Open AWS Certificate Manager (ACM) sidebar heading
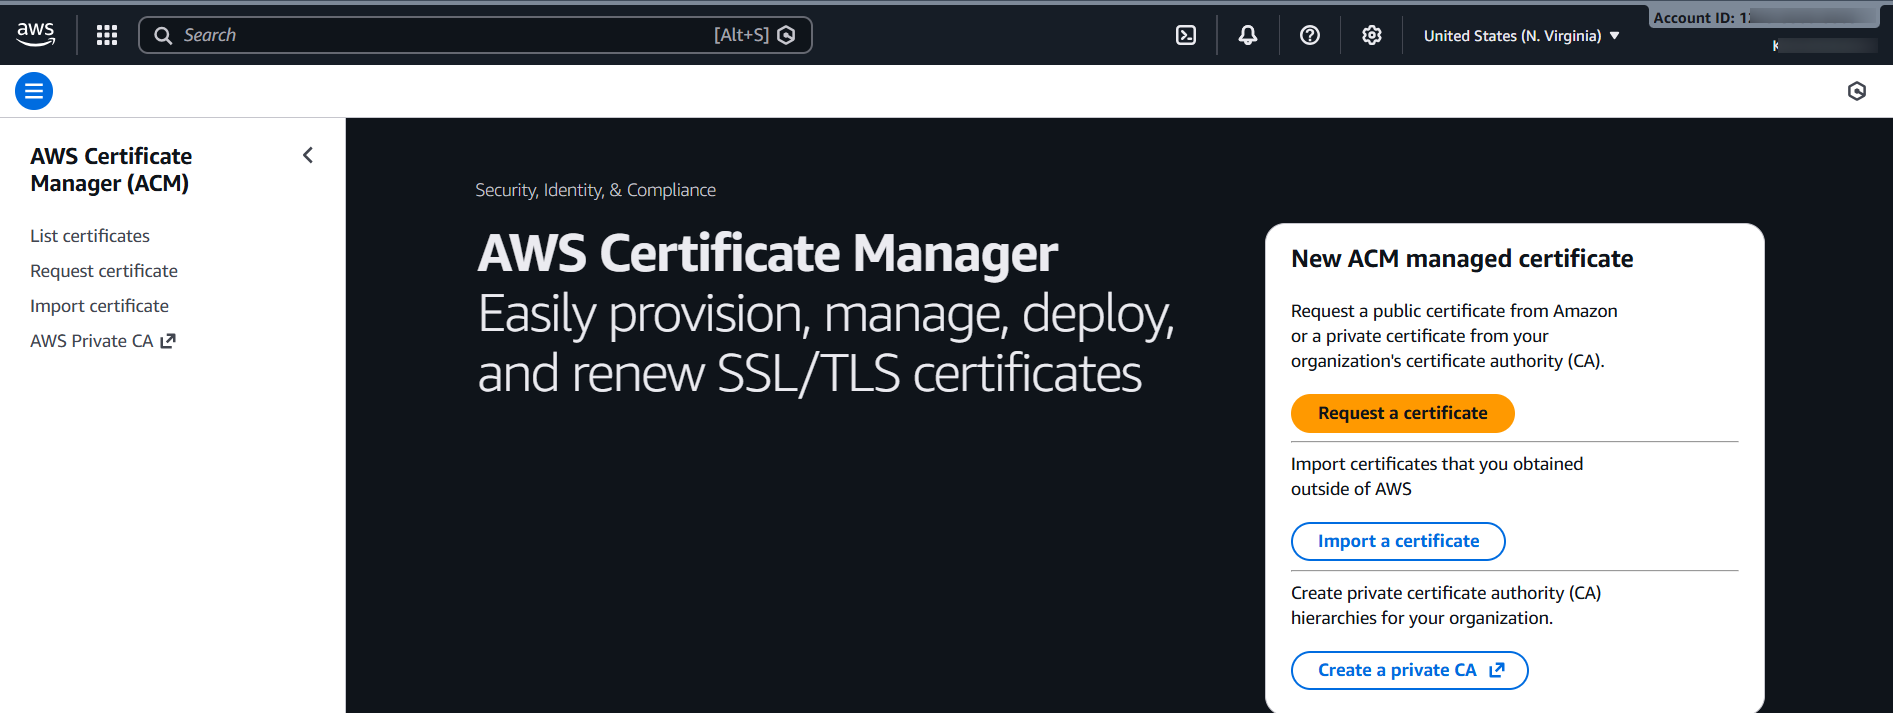The height and width of the screenshot is (713, 1893). click(x=111, y=170)
